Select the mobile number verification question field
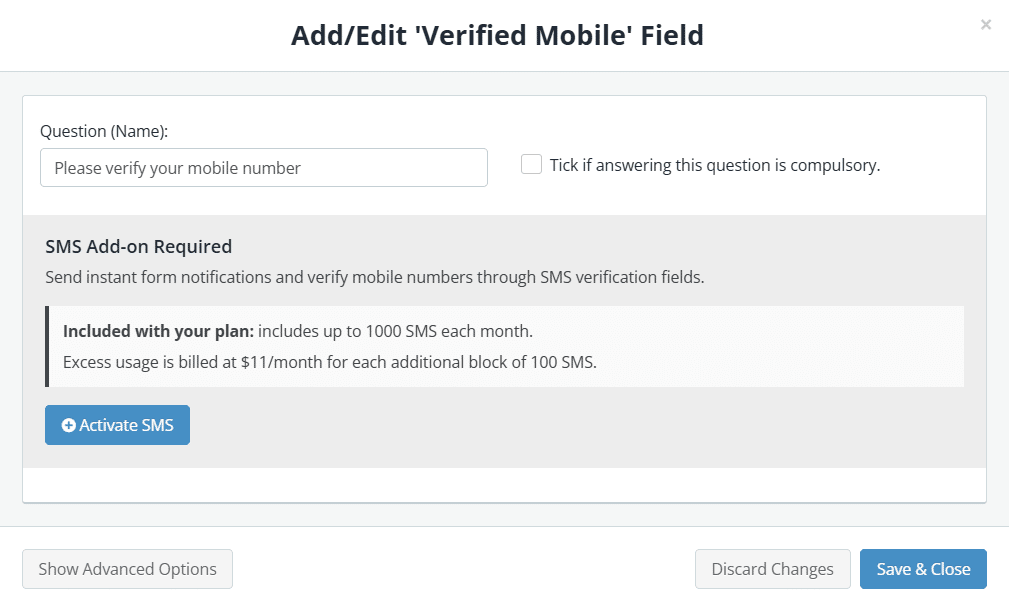This screenshot has width=1009, height=610. pos(263,167)
